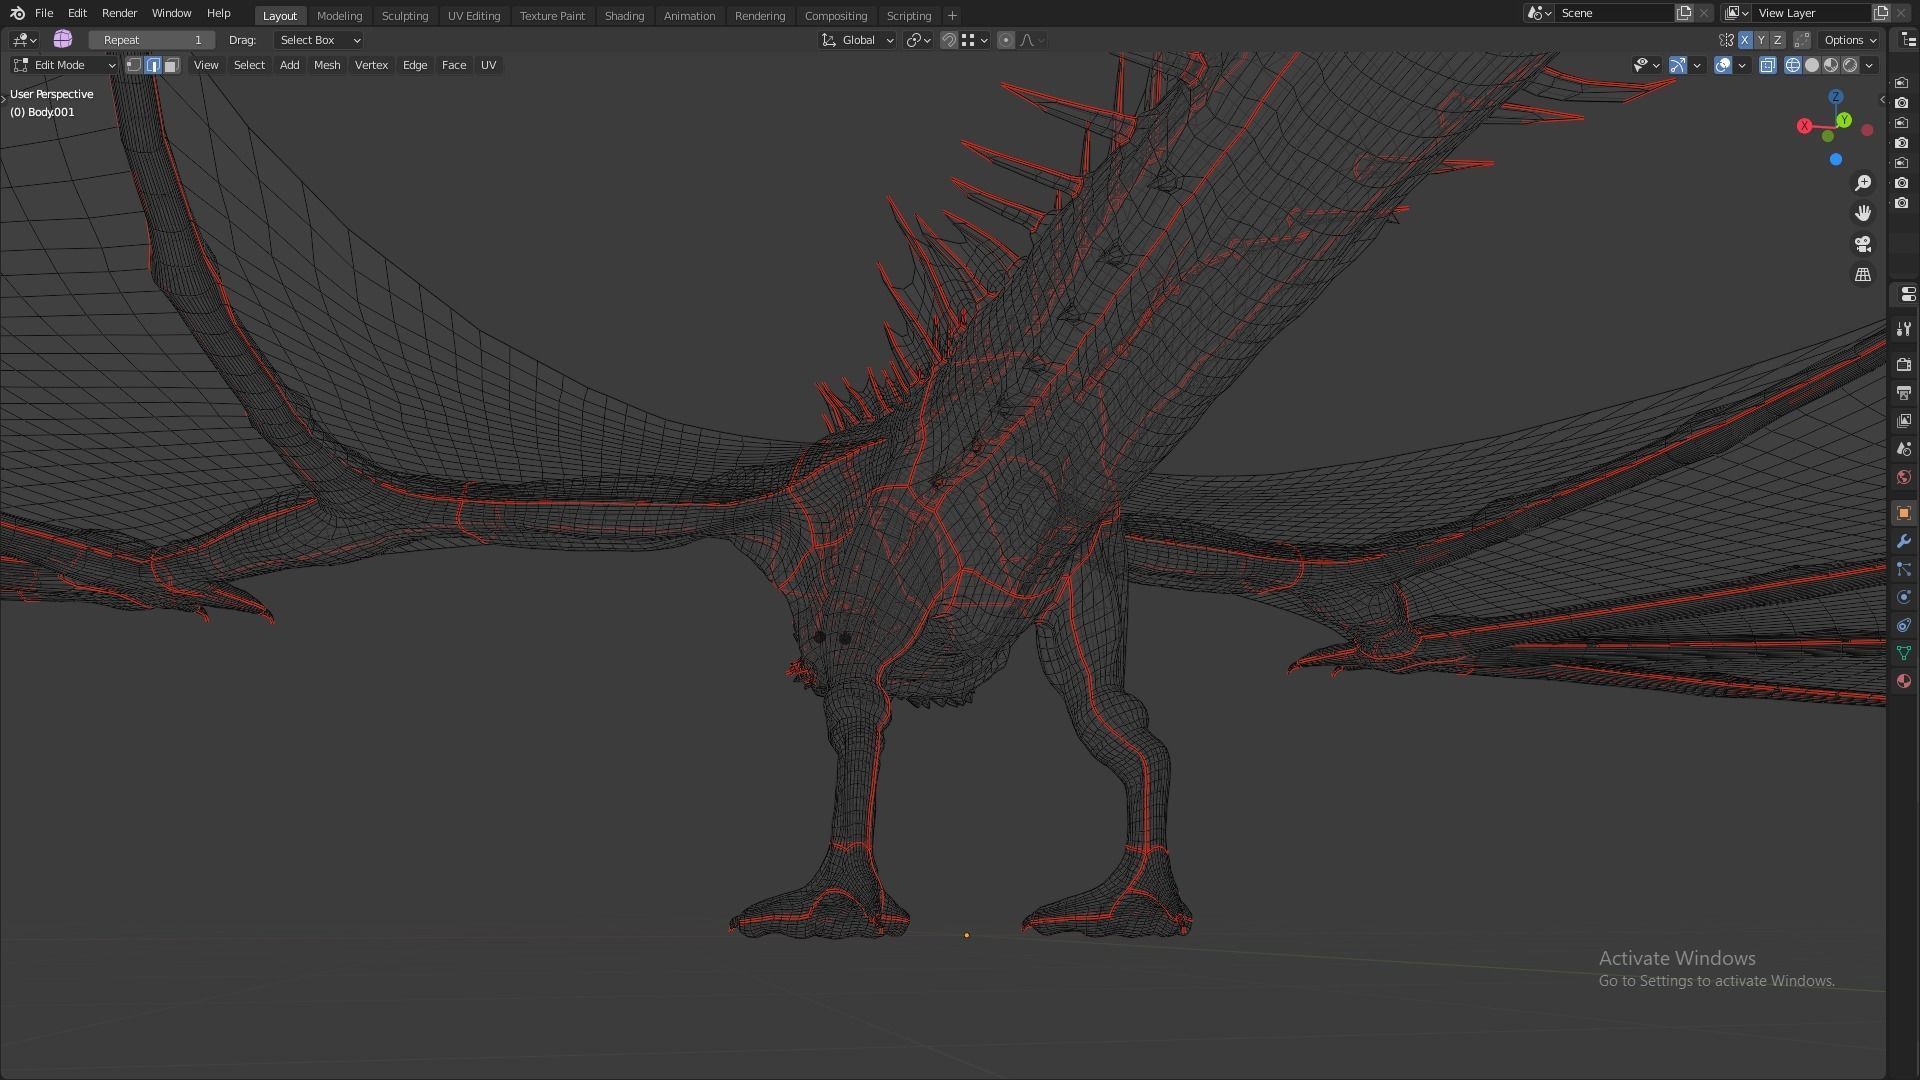This screenshot has width=1920, height=1080.
Task: Click the Blender logo icon
Action: coord(17,13)
